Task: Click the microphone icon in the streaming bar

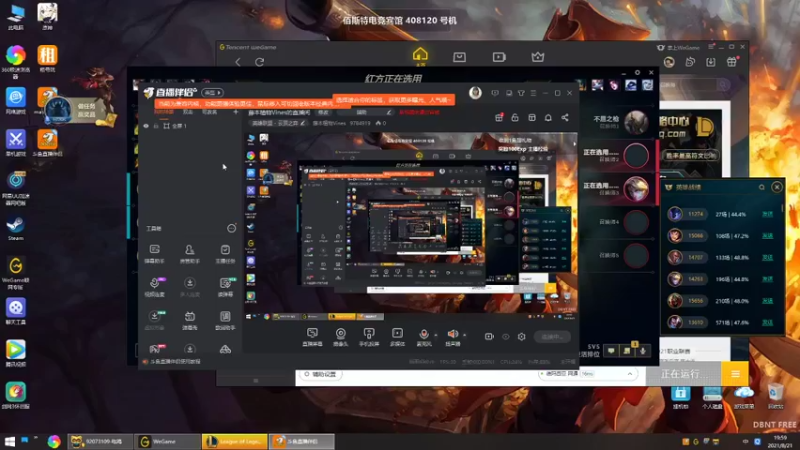Action: (x=423, y=335)
